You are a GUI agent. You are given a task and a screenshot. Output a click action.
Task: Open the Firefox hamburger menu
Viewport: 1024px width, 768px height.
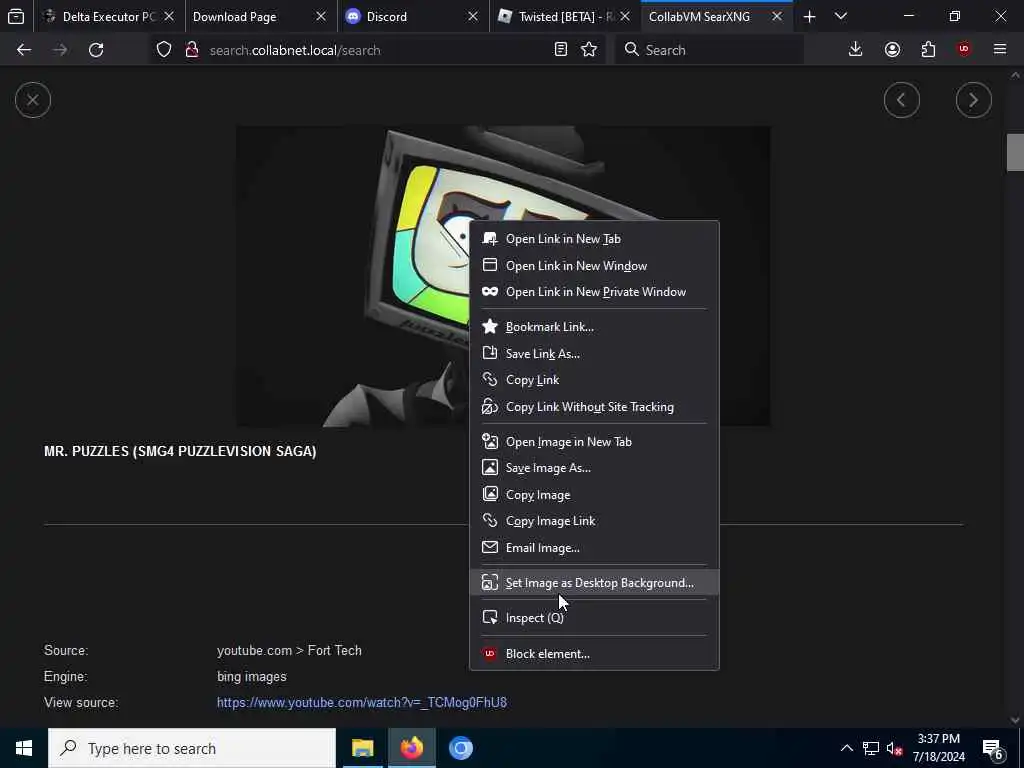click(1000, 50)
